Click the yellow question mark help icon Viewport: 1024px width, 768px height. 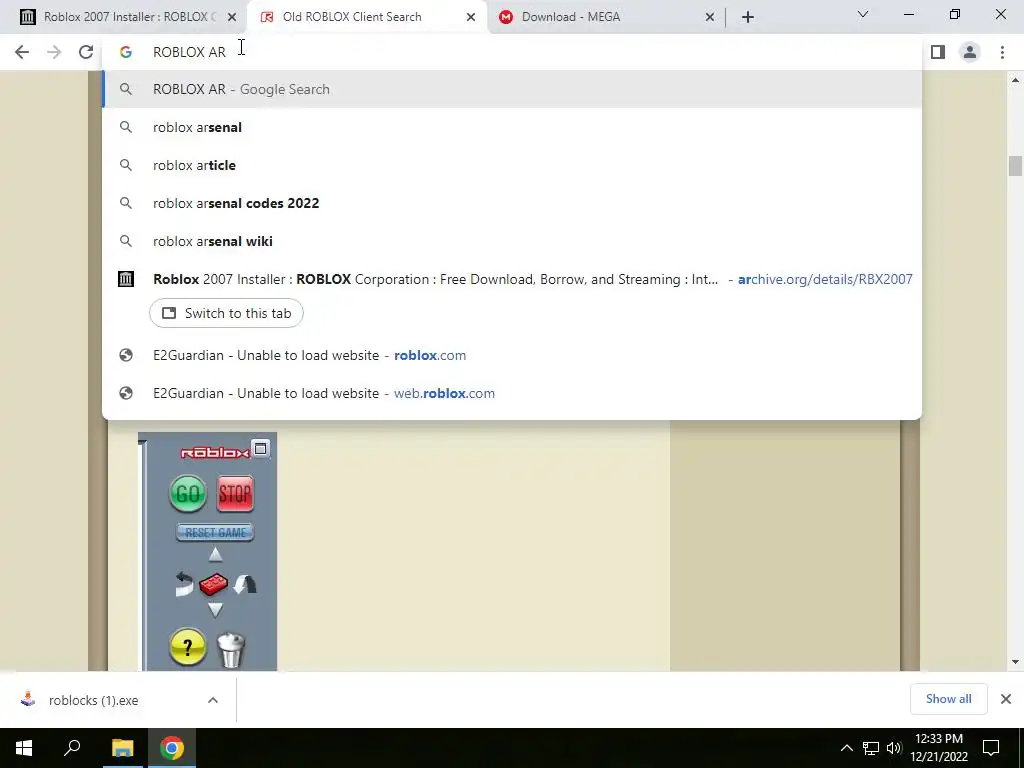point(187,647)
